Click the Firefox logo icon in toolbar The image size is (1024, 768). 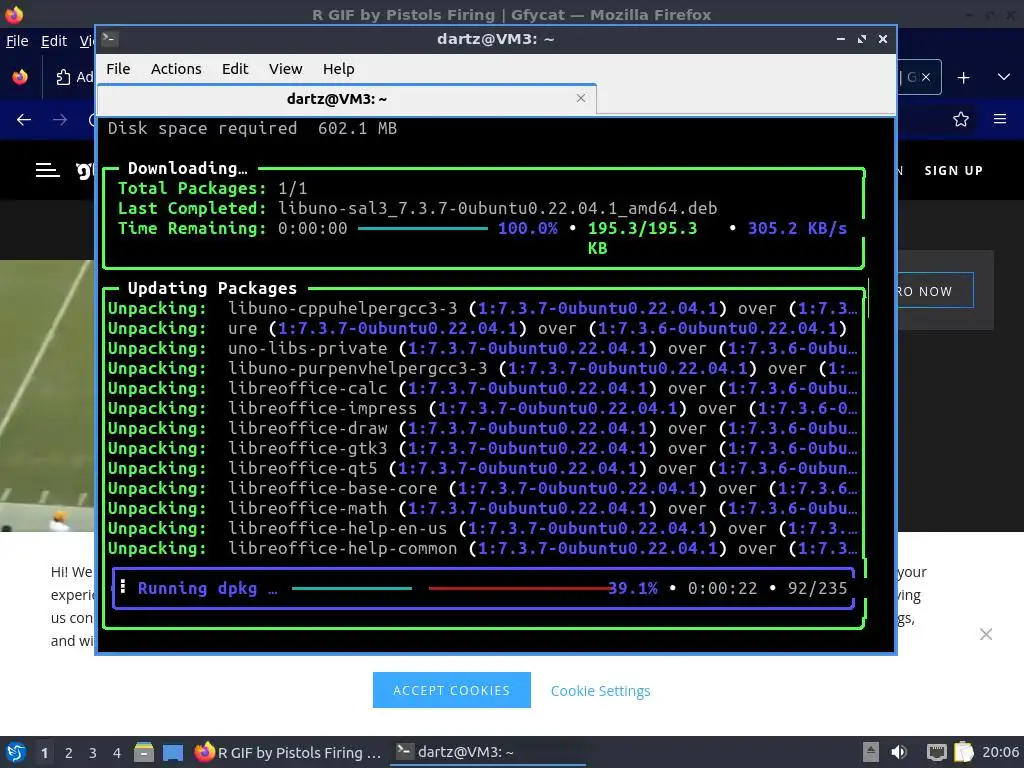20,77
